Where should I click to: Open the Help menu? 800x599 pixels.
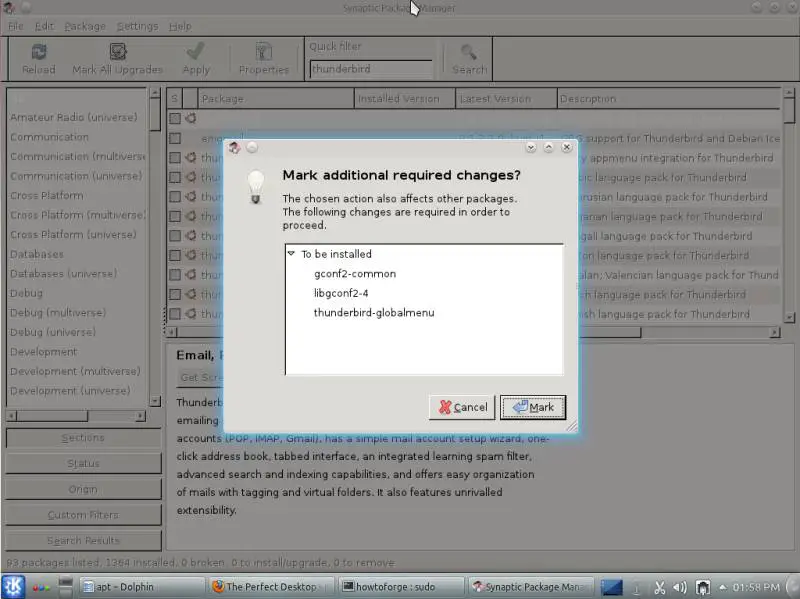(181, 26)
